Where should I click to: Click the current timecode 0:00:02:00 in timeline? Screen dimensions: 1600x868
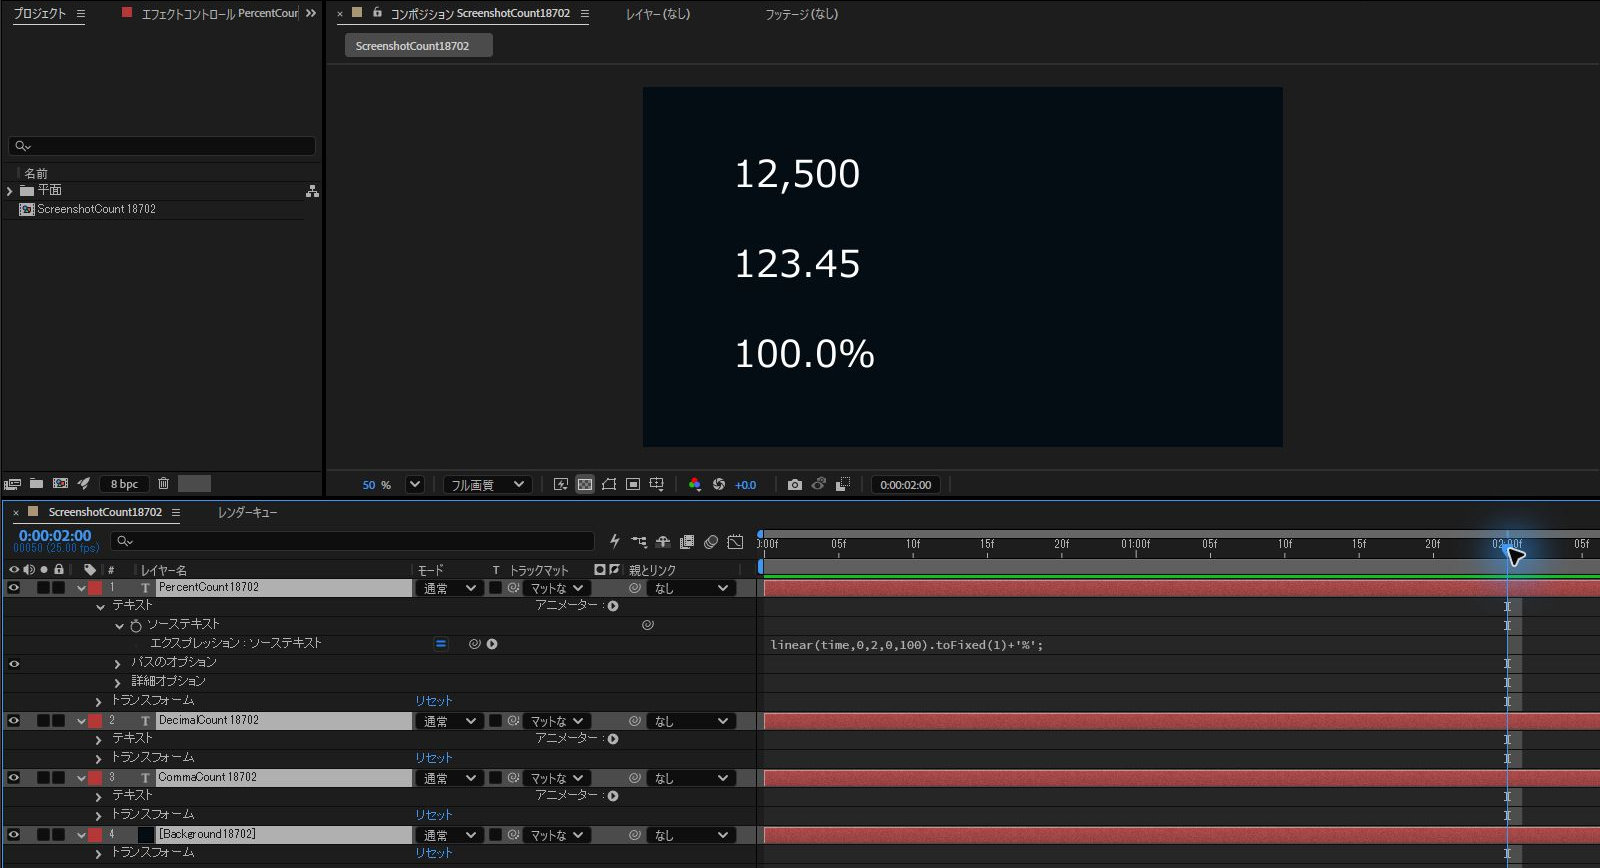[x=55, y=536]
